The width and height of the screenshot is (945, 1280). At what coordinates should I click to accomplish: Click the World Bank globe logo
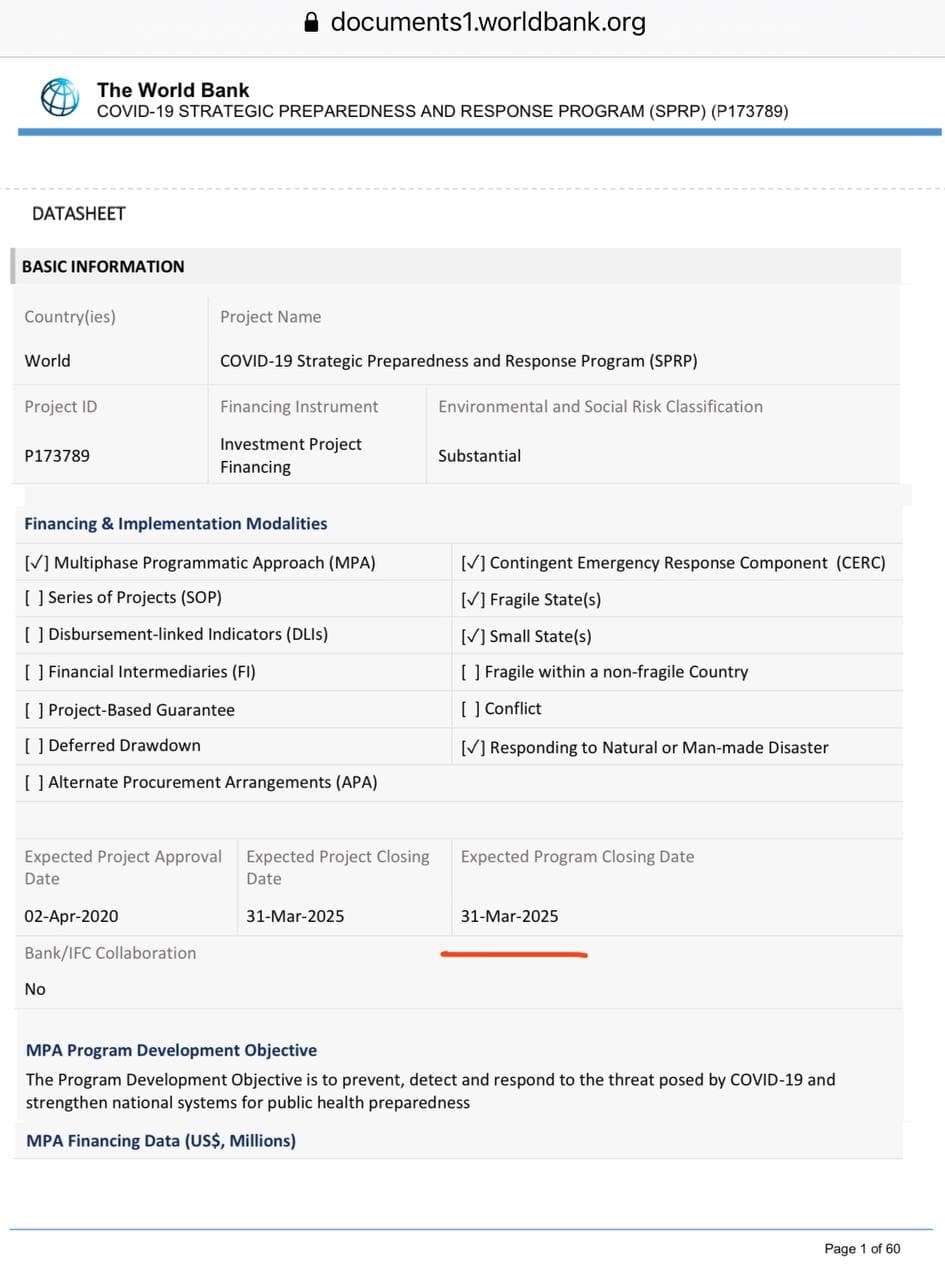(x=59, y=97)
